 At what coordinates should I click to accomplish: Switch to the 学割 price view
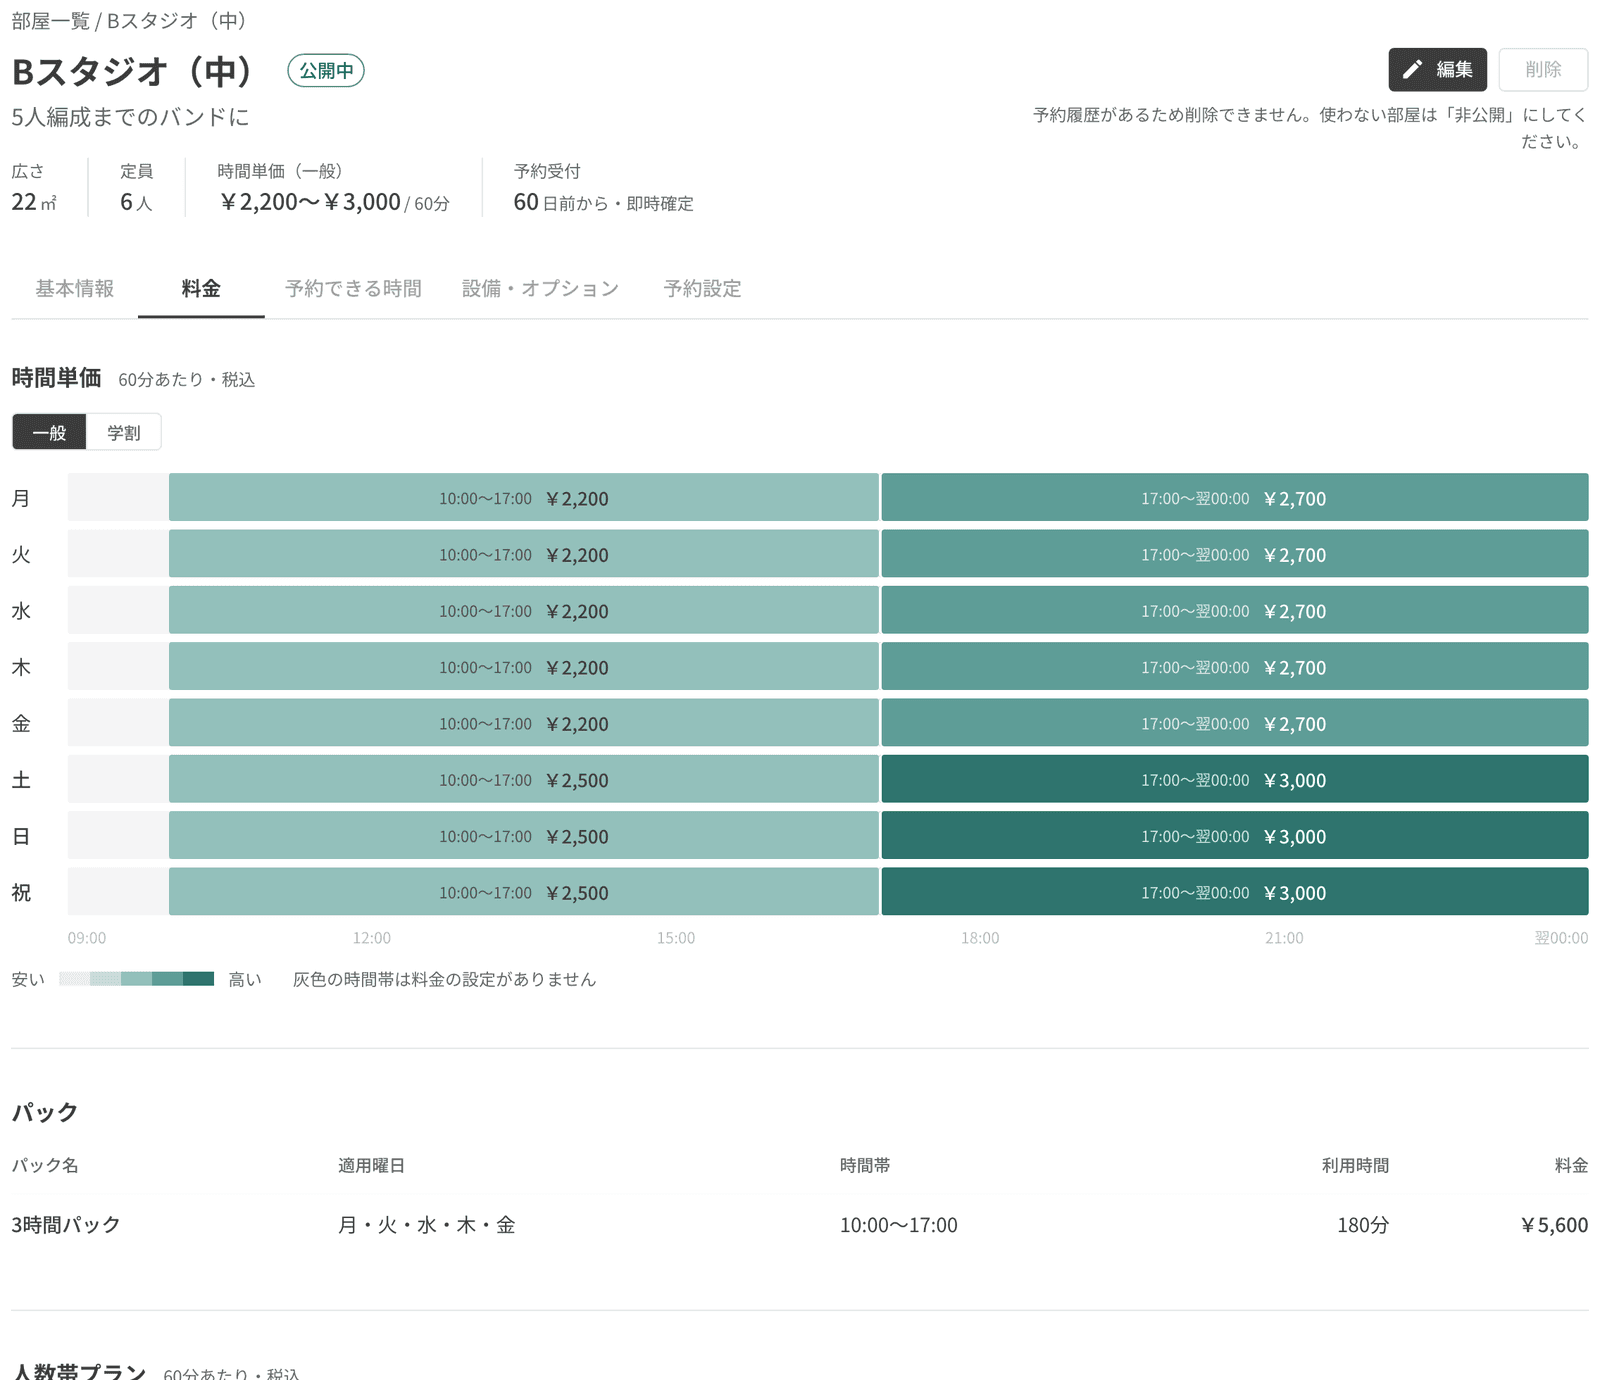pyautogui.click(x=124, y=432)
